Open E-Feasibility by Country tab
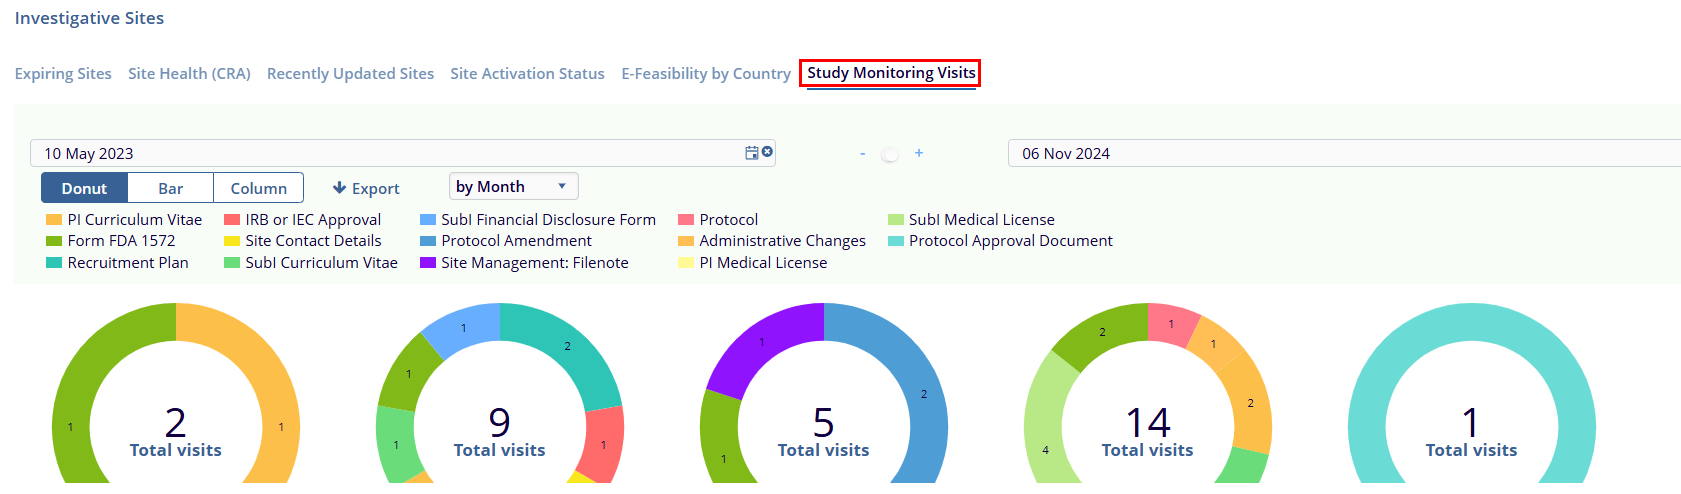This screenshot has width=1681, height=494. [x=705, y=74]
